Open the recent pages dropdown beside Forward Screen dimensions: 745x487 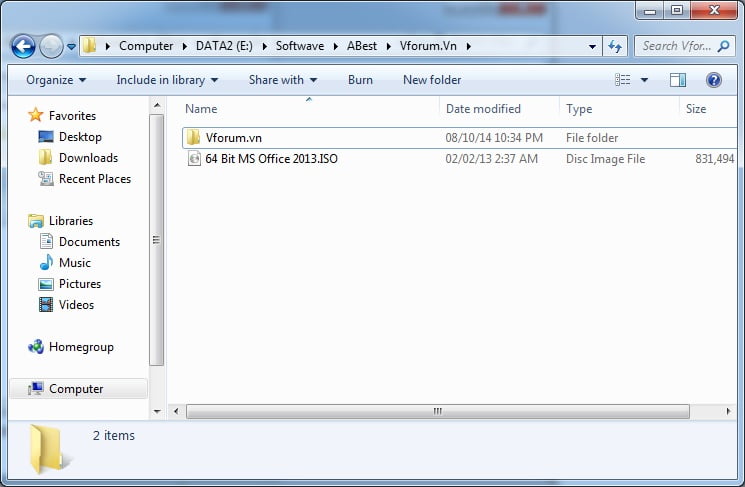point(71,47)
